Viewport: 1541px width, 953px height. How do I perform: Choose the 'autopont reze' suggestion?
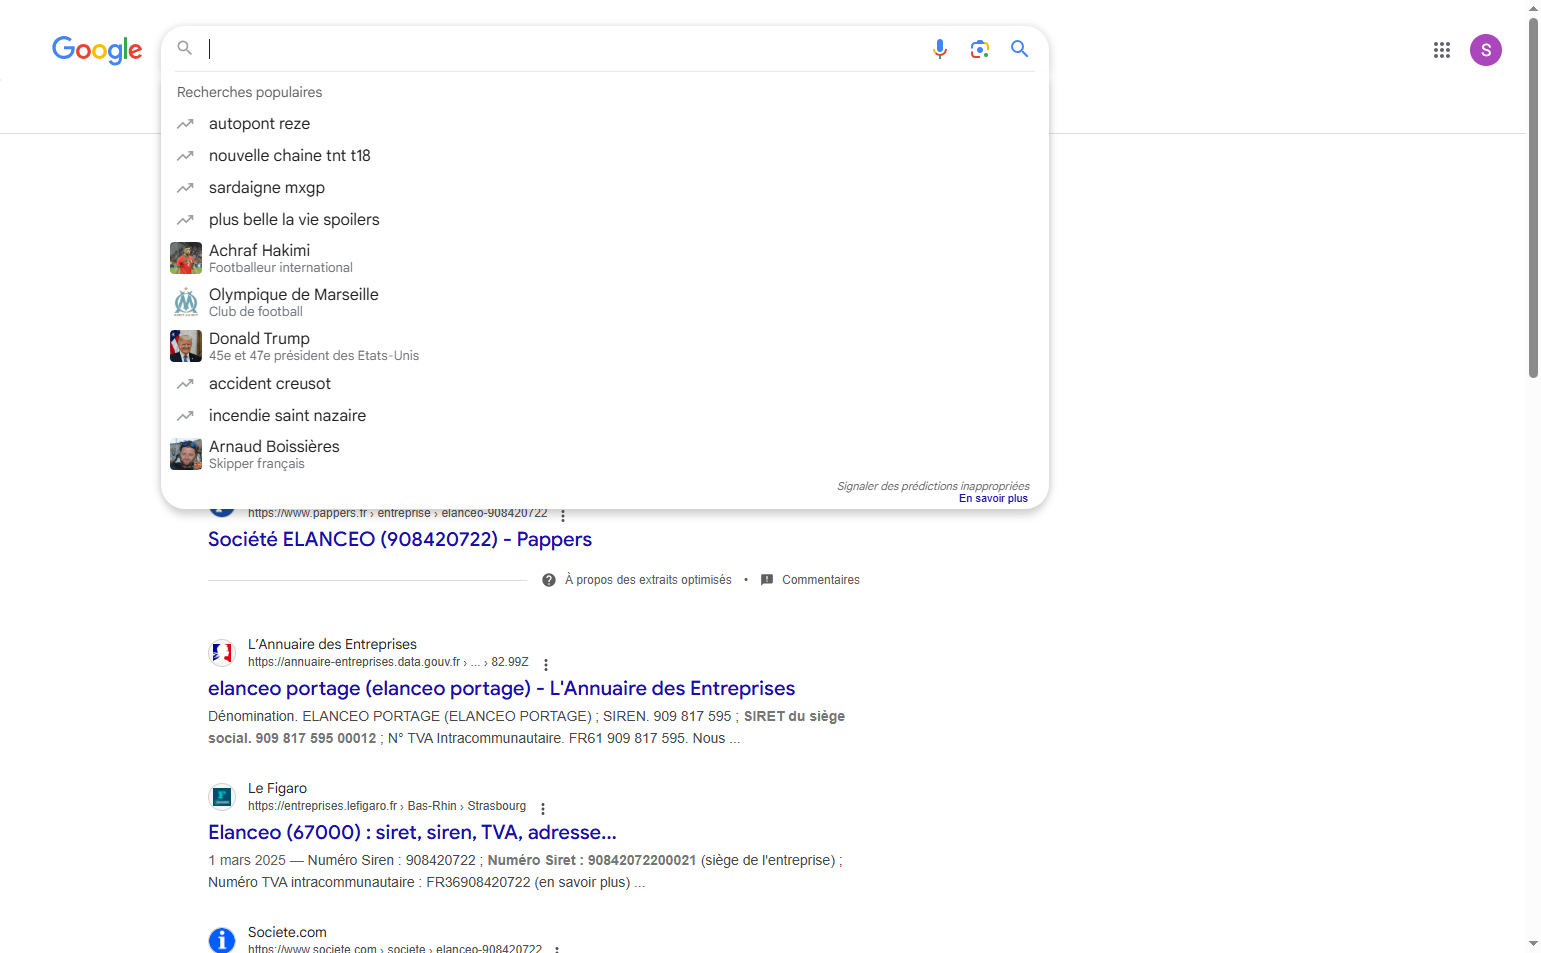(605, 124)
